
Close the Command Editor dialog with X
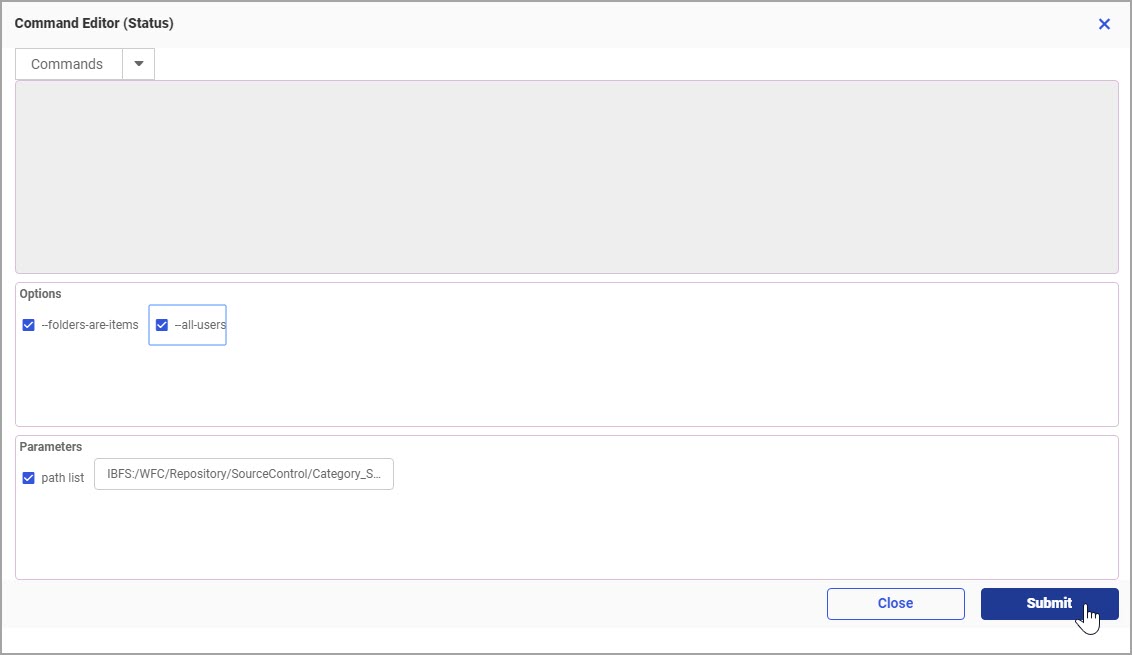tap(1104, 24)
